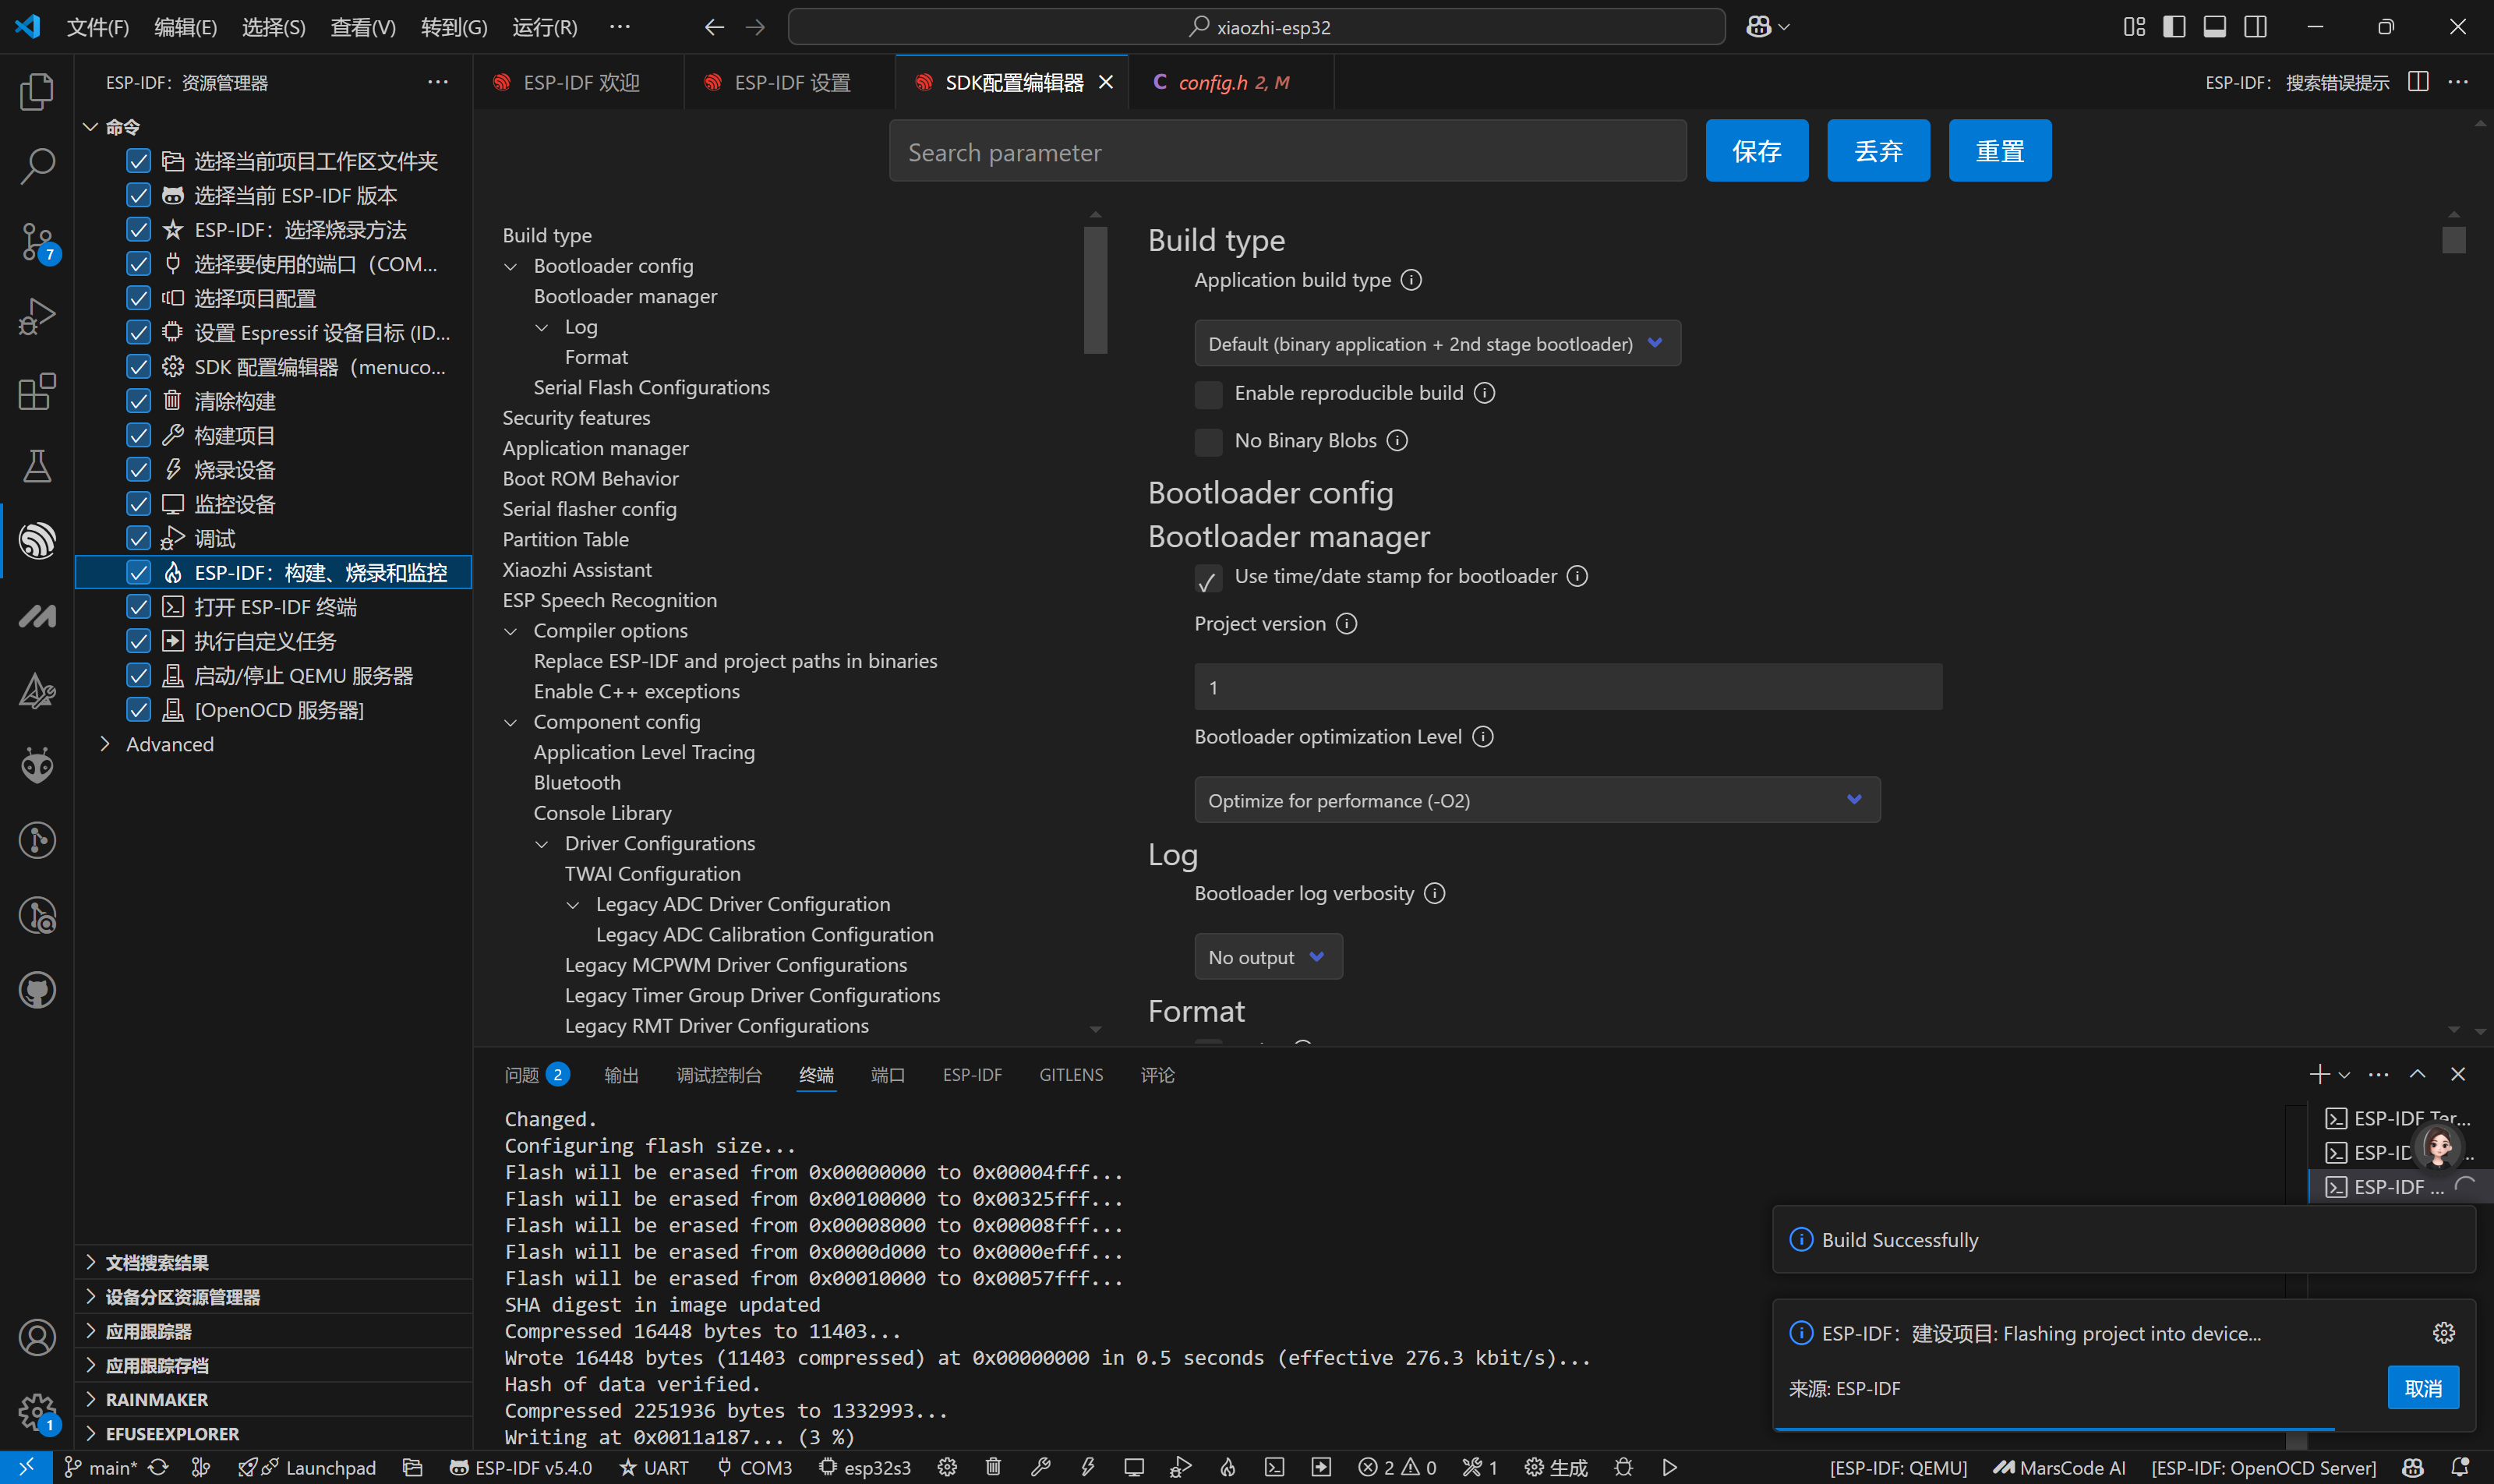Click the full clean trash icon in status bar
This screenshot has width=2494, height=1484.
(993, 1467)
